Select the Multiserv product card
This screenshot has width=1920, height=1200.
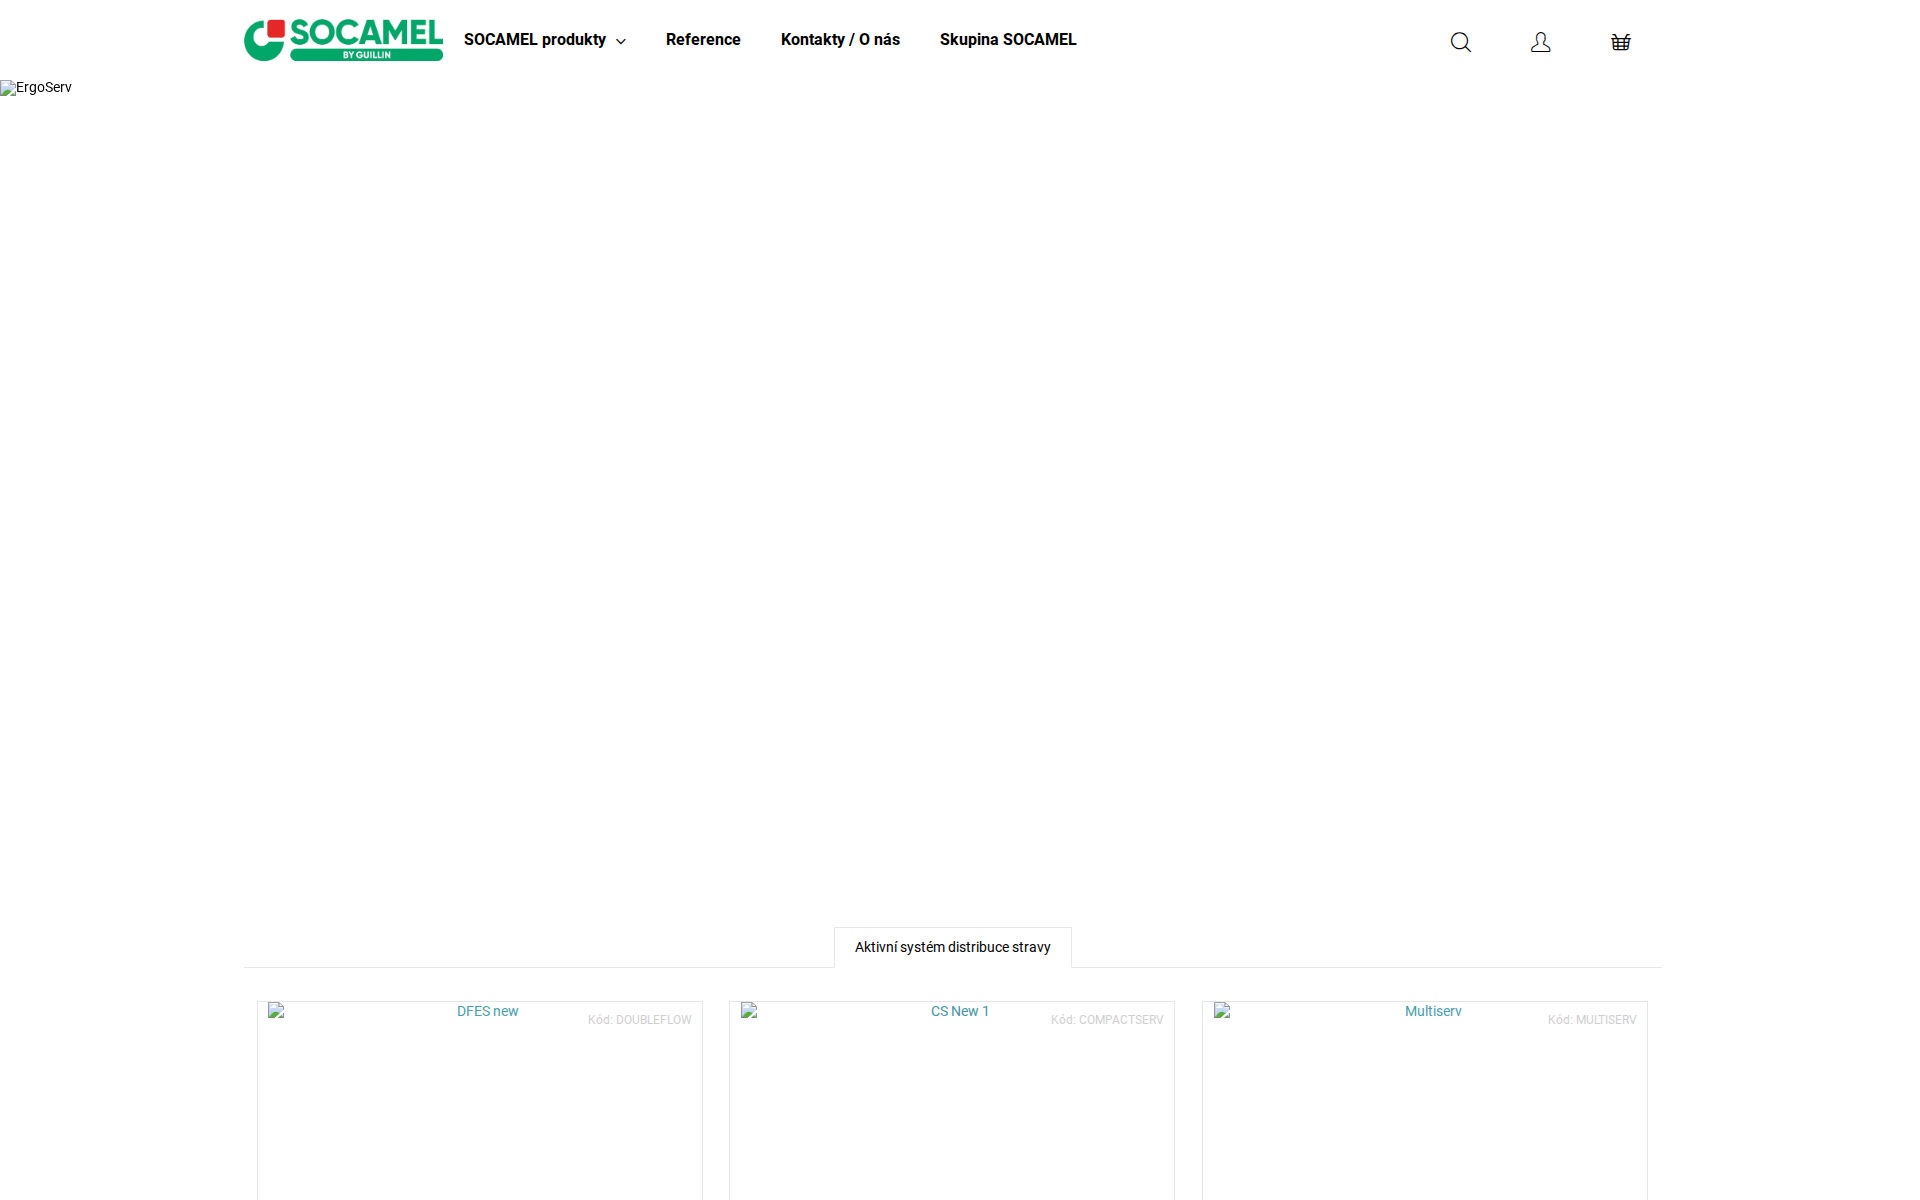point(1425,1100)
